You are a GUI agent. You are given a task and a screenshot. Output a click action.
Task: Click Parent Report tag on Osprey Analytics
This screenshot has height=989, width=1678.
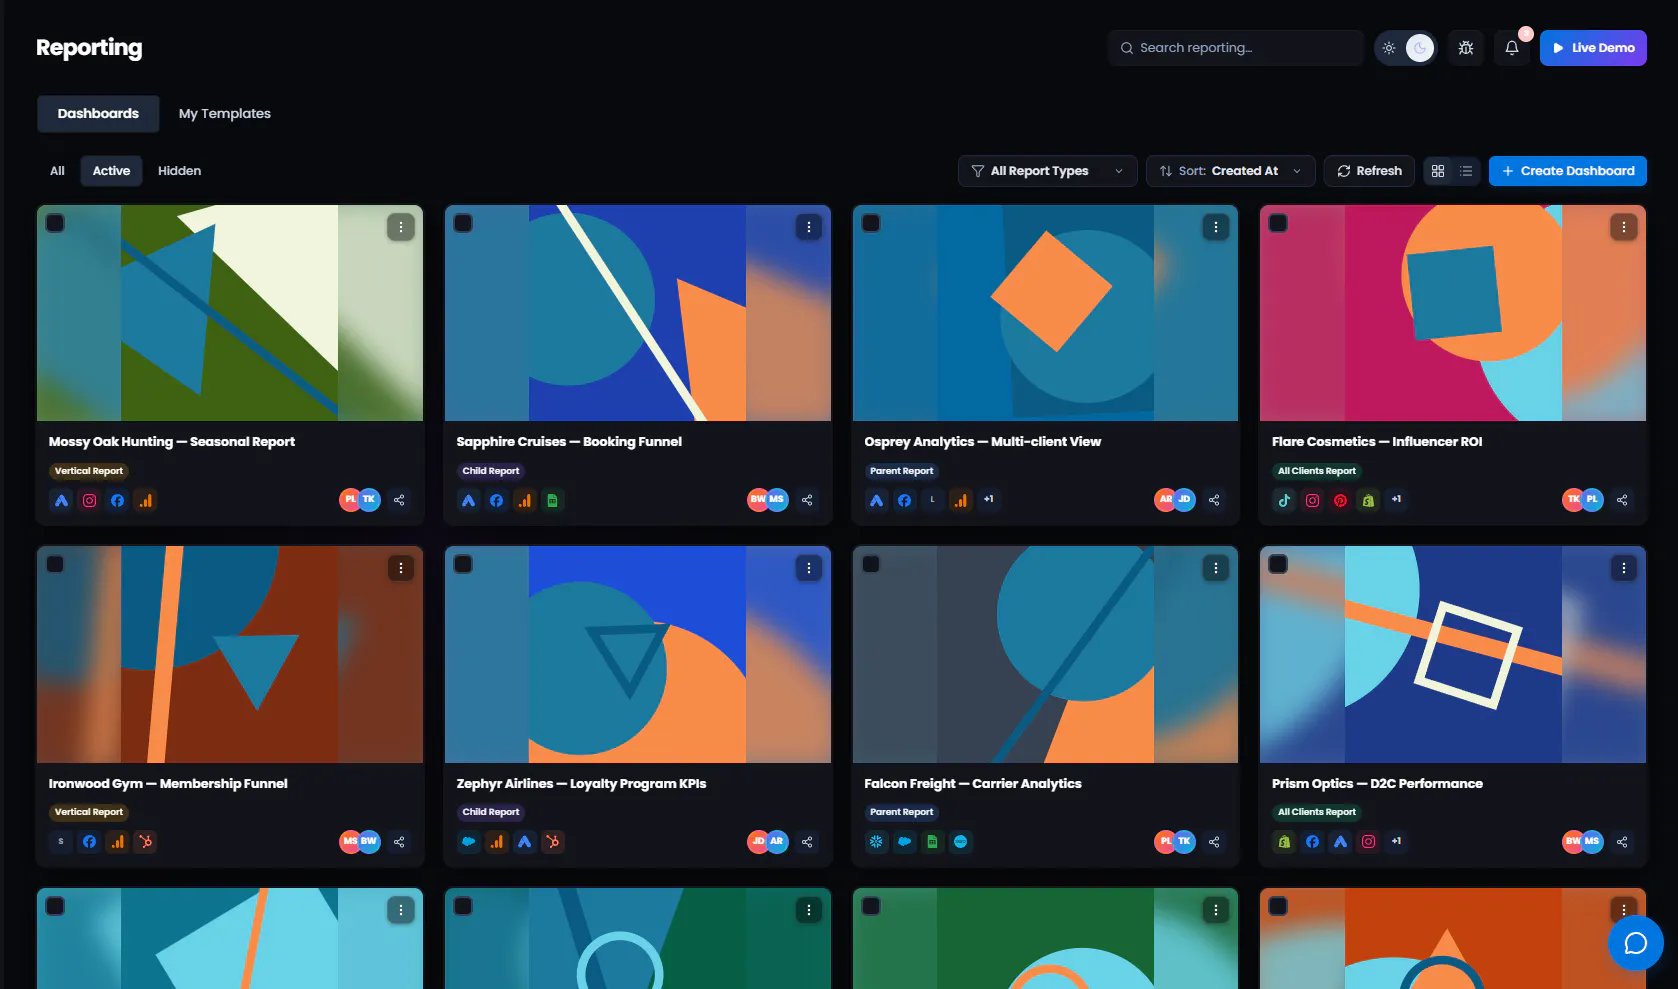pyautogui.click(x=901, y=471)
